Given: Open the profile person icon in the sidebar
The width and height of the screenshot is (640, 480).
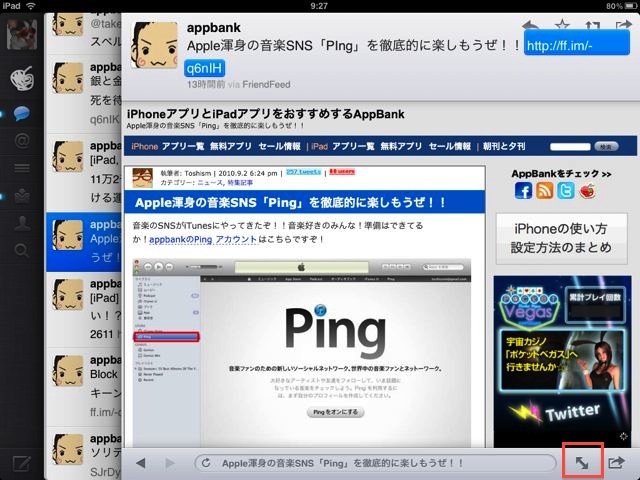Looking at the screenshot, I should click(x=22, y=223).
